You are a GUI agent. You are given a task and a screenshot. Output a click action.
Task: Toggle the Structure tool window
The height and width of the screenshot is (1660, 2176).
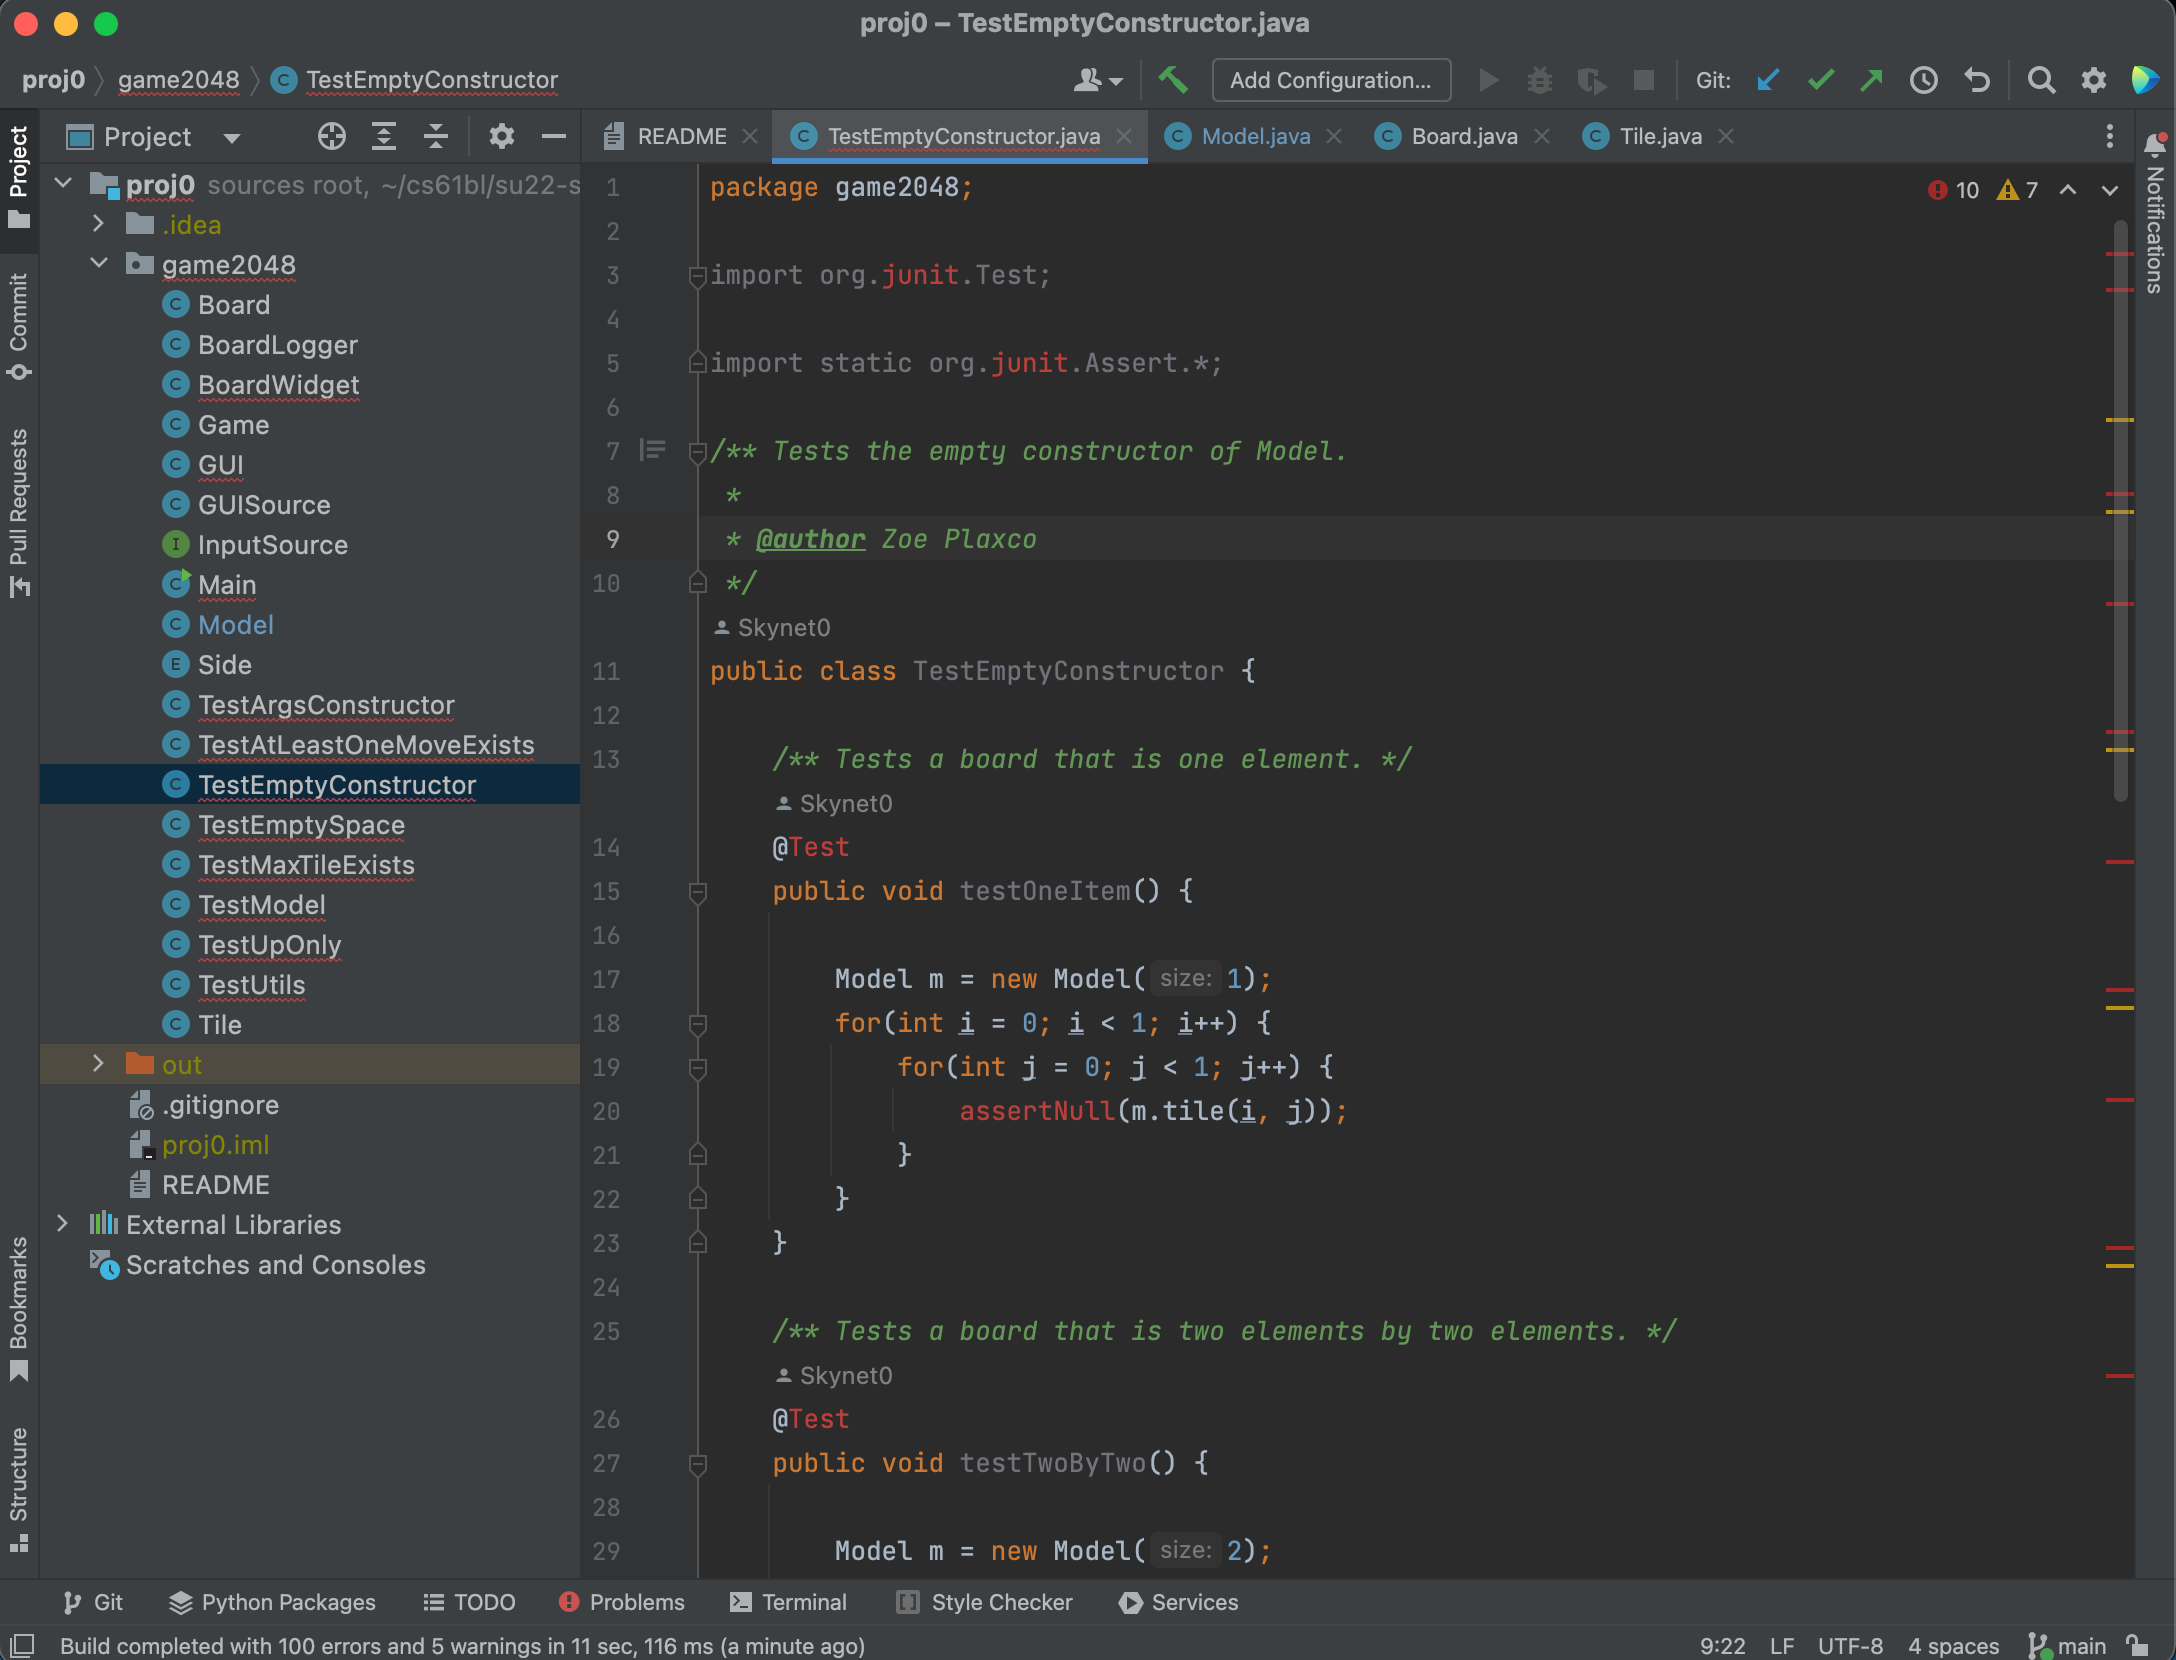pyautogui.click(x=19, y=1488)
